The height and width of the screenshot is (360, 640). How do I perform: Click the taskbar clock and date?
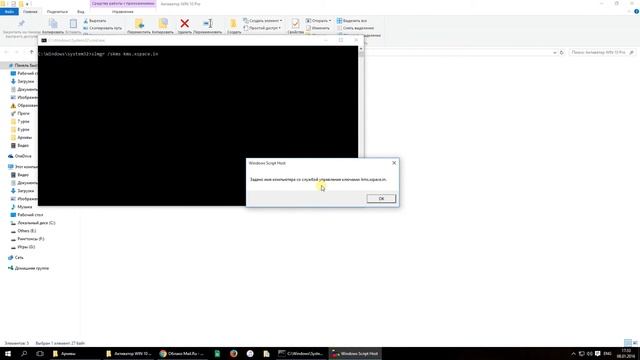coord(626,353)
